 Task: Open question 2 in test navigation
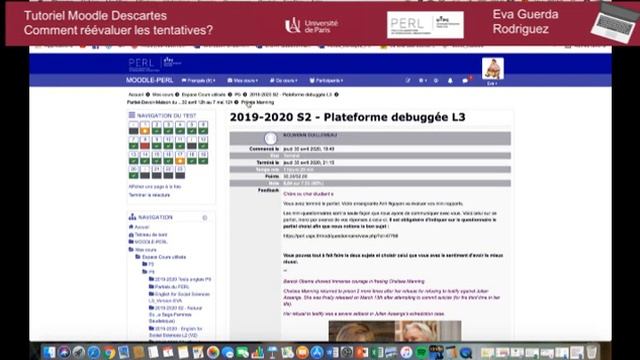[x=157, y=127]
